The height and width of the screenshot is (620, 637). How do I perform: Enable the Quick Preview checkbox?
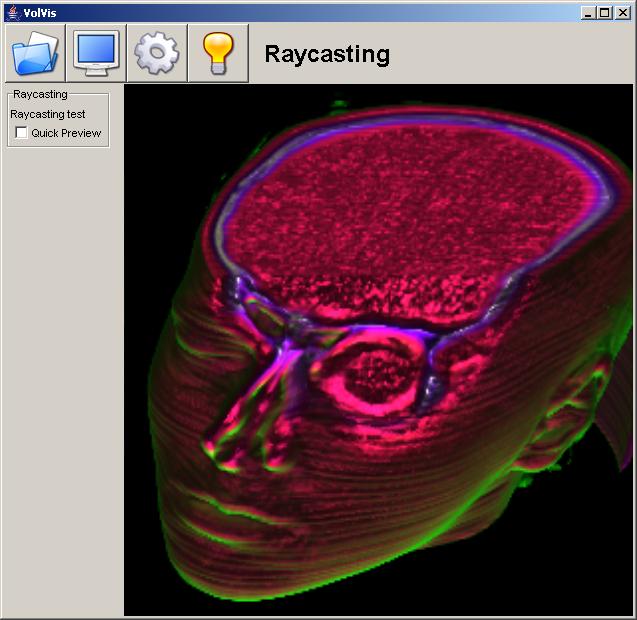click(x=22, y=133)
